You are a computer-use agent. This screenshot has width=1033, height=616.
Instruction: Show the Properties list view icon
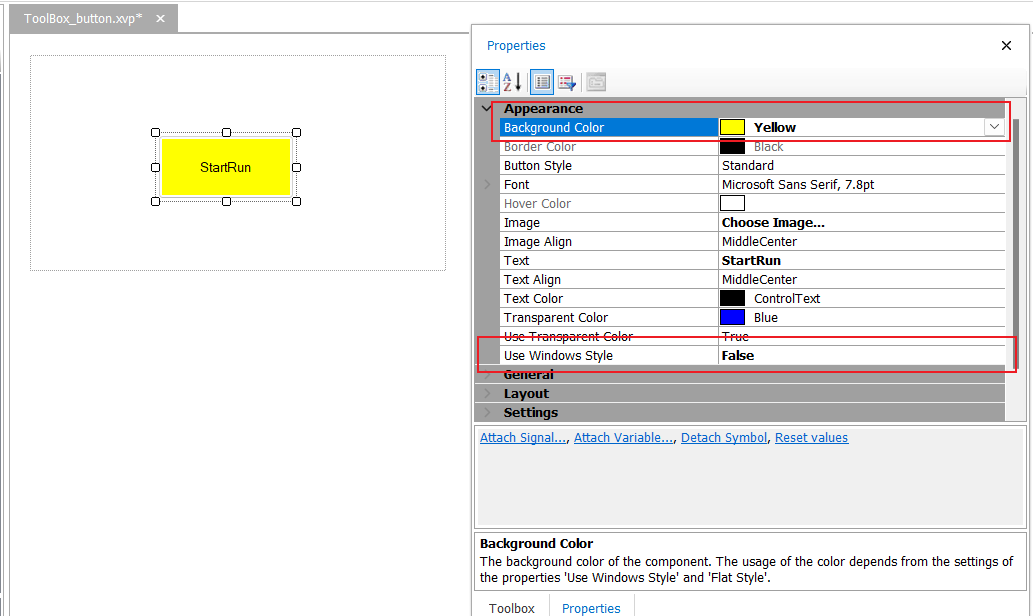(542, 82)
